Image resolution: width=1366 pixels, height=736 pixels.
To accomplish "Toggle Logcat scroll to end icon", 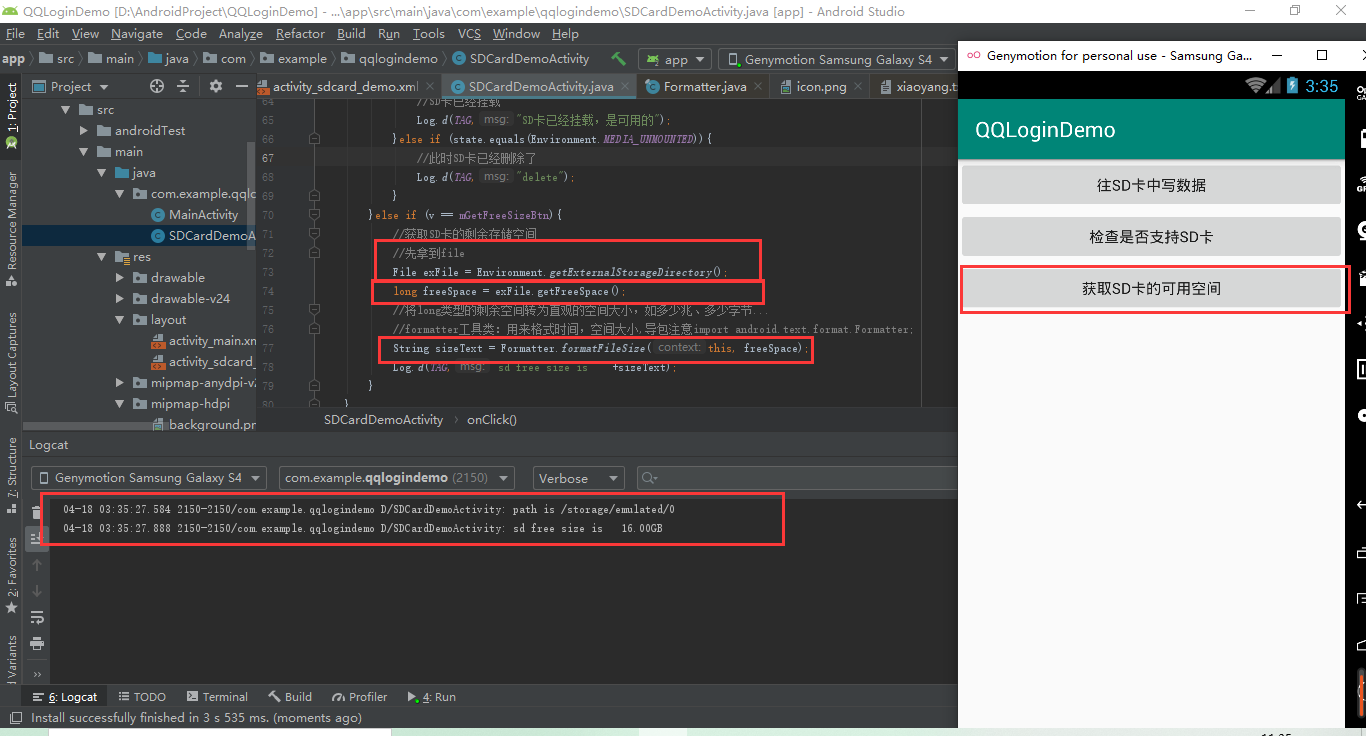I will (37, 538).
